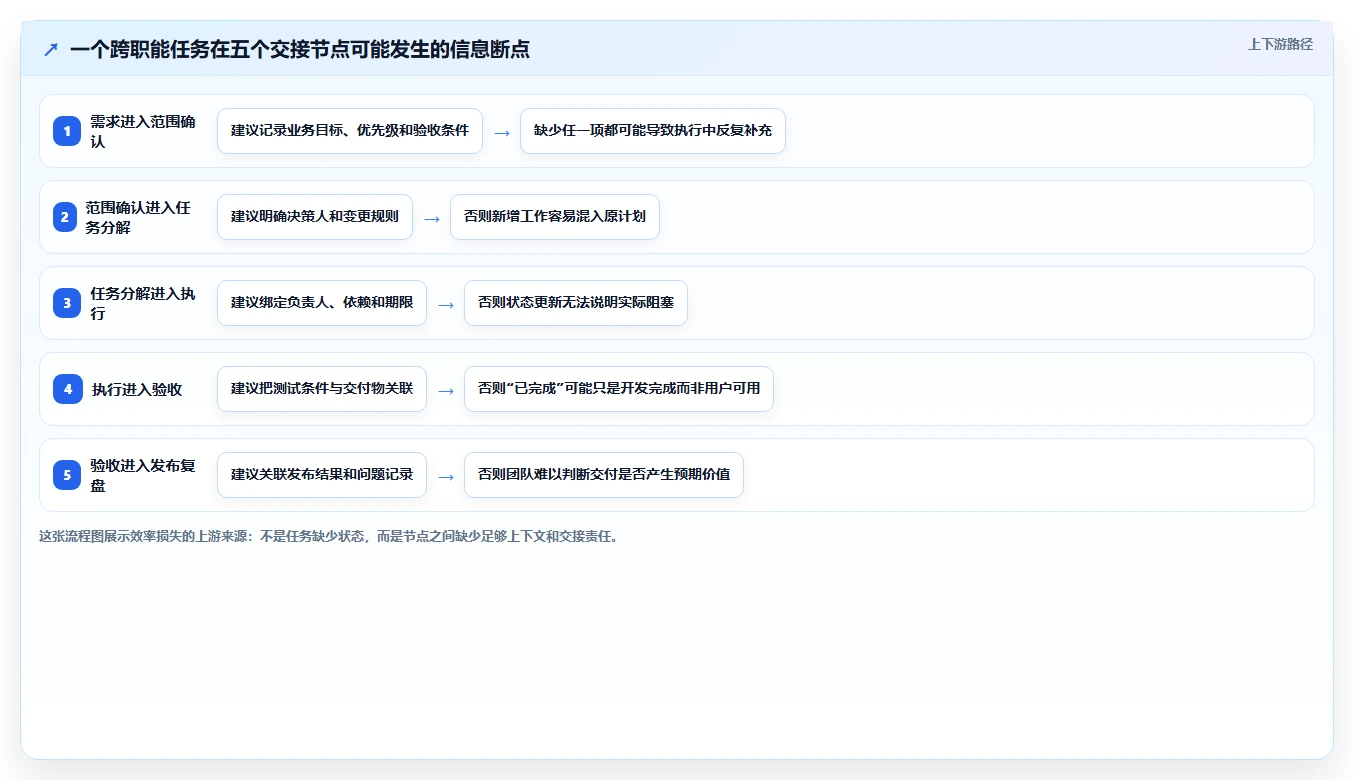The height and width of the screenshot is (780, 1354).
Task: Click the title 一个跨职能任务在五个交接节点可能发生的信息断点
Action: (300, 49)
